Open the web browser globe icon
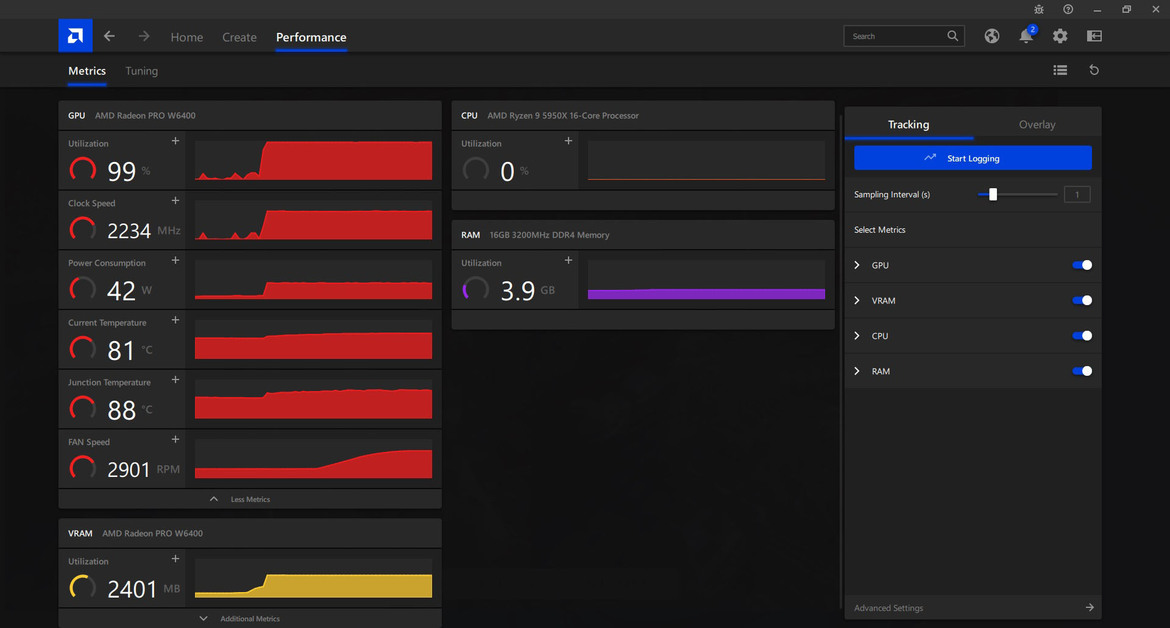The image size is (1170, 628). (992, 36)
